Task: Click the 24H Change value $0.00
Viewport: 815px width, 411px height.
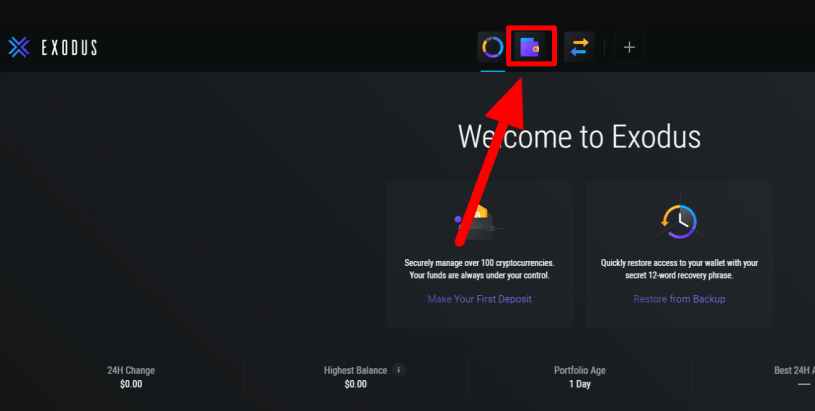Action: coord(131,384)
